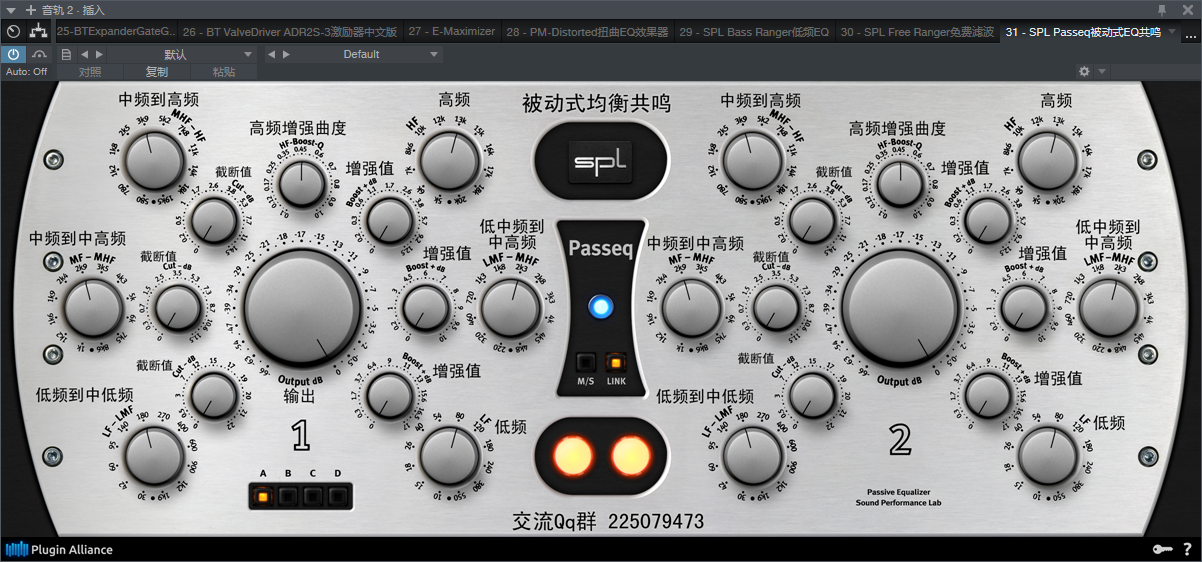Click the 对照 compare button
The height and width of the screenshot is (562, 1202).
pyautogui.click(x=89, y=72)
